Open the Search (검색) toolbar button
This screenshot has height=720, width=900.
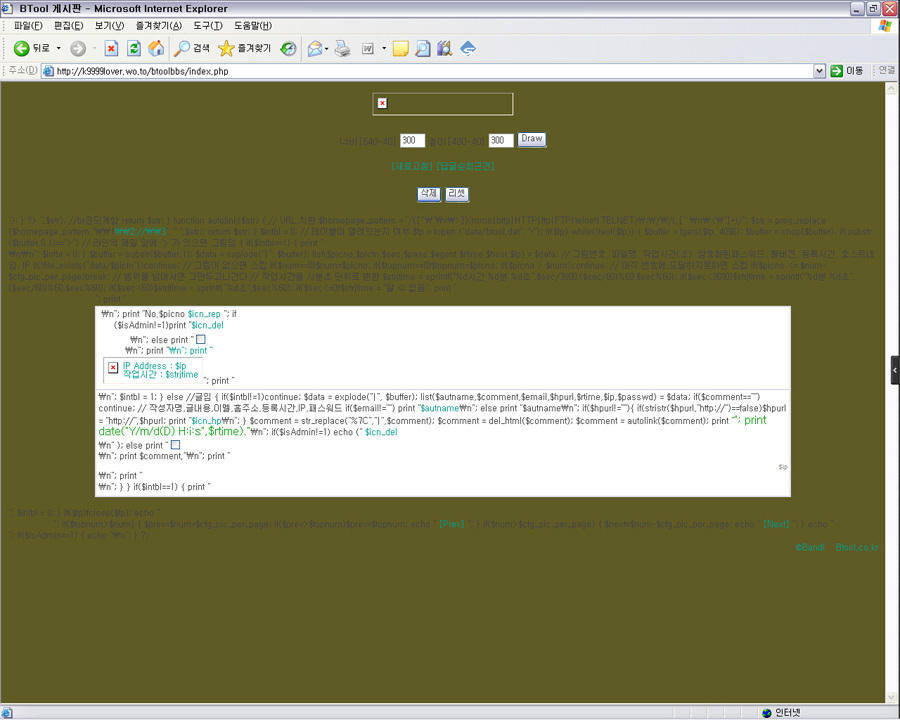click(192, 48)
